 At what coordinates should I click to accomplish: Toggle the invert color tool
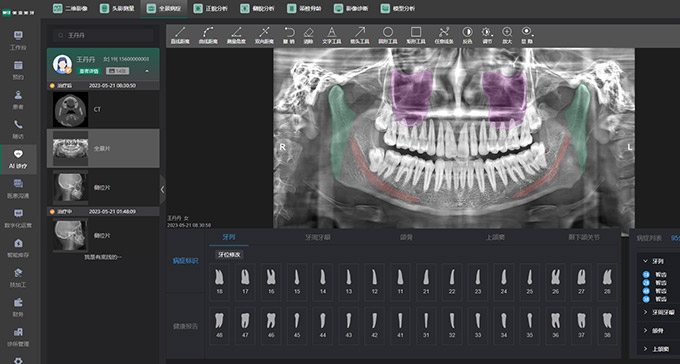467,35
